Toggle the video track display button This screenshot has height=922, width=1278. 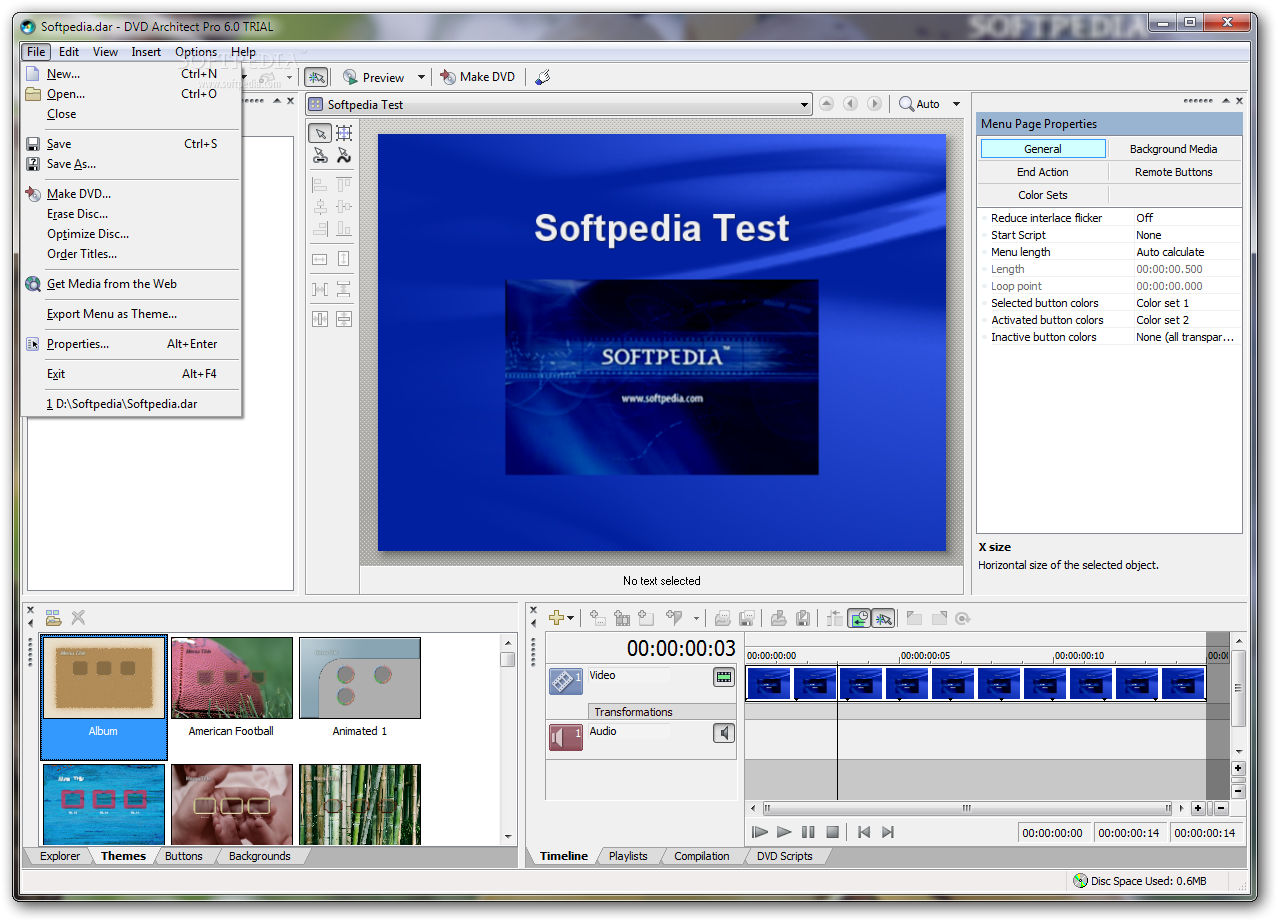coord(723,677)
